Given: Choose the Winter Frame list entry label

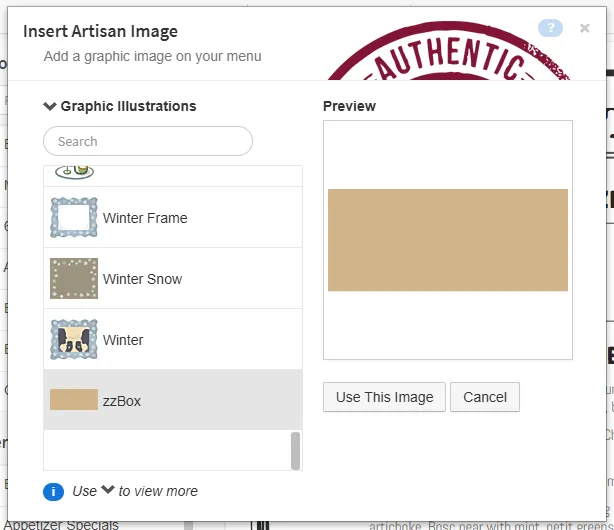Looking at the screenshot, I should (x=145, y=218).
